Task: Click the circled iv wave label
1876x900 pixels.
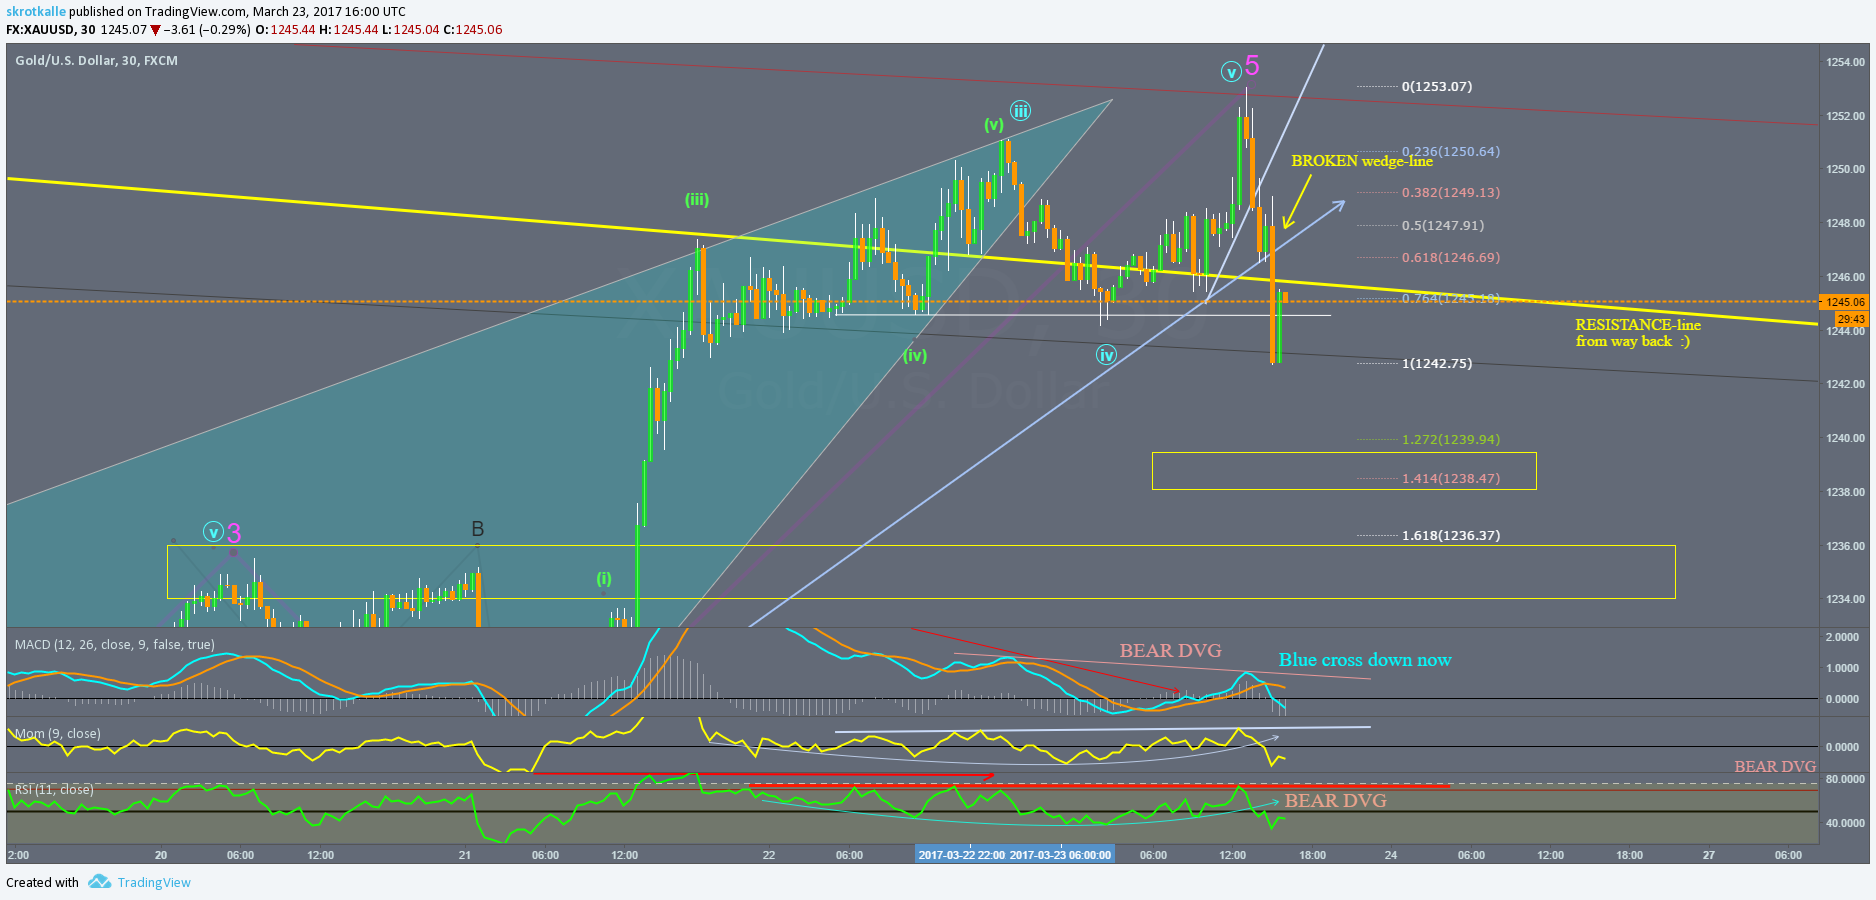Action: (1106, 355)
